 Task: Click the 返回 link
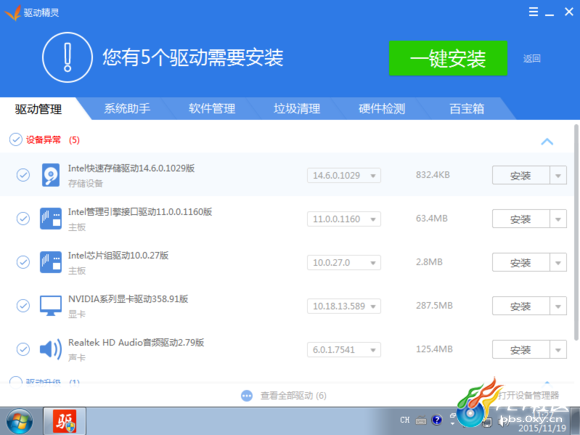[x=532, y=58]
